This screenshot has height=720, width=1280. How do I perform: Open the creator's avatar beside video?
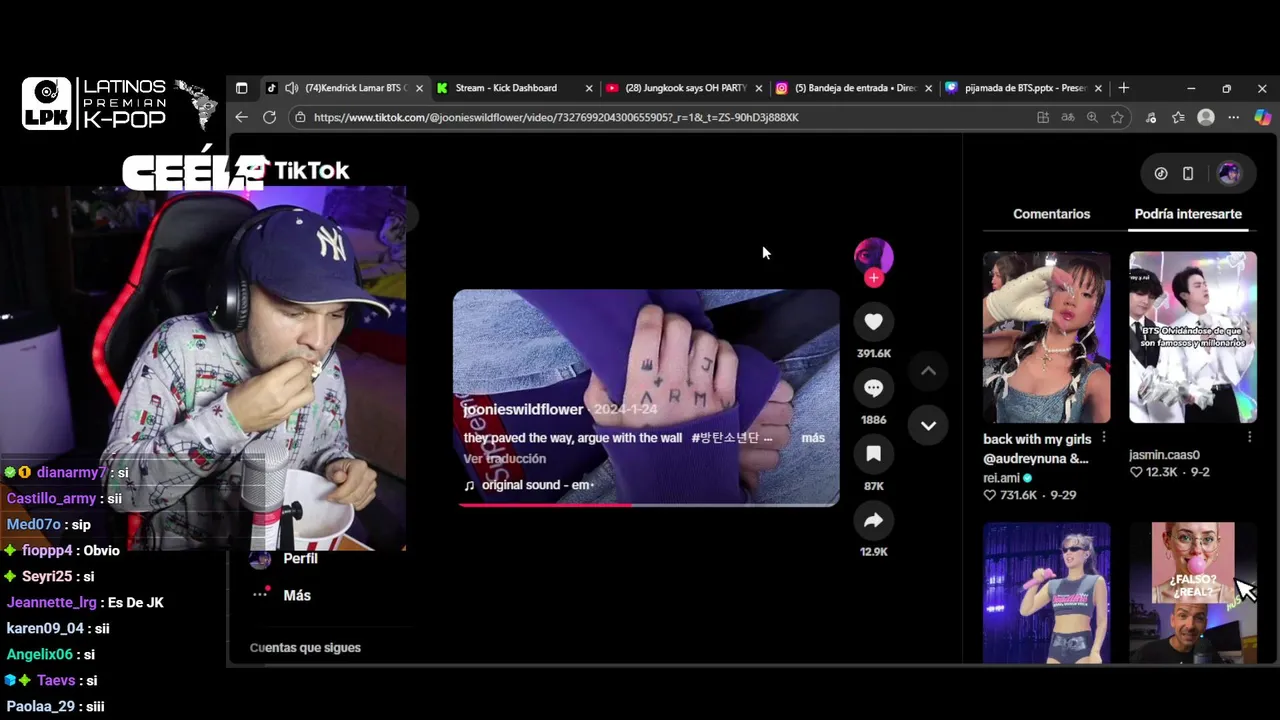coord(873,256)
